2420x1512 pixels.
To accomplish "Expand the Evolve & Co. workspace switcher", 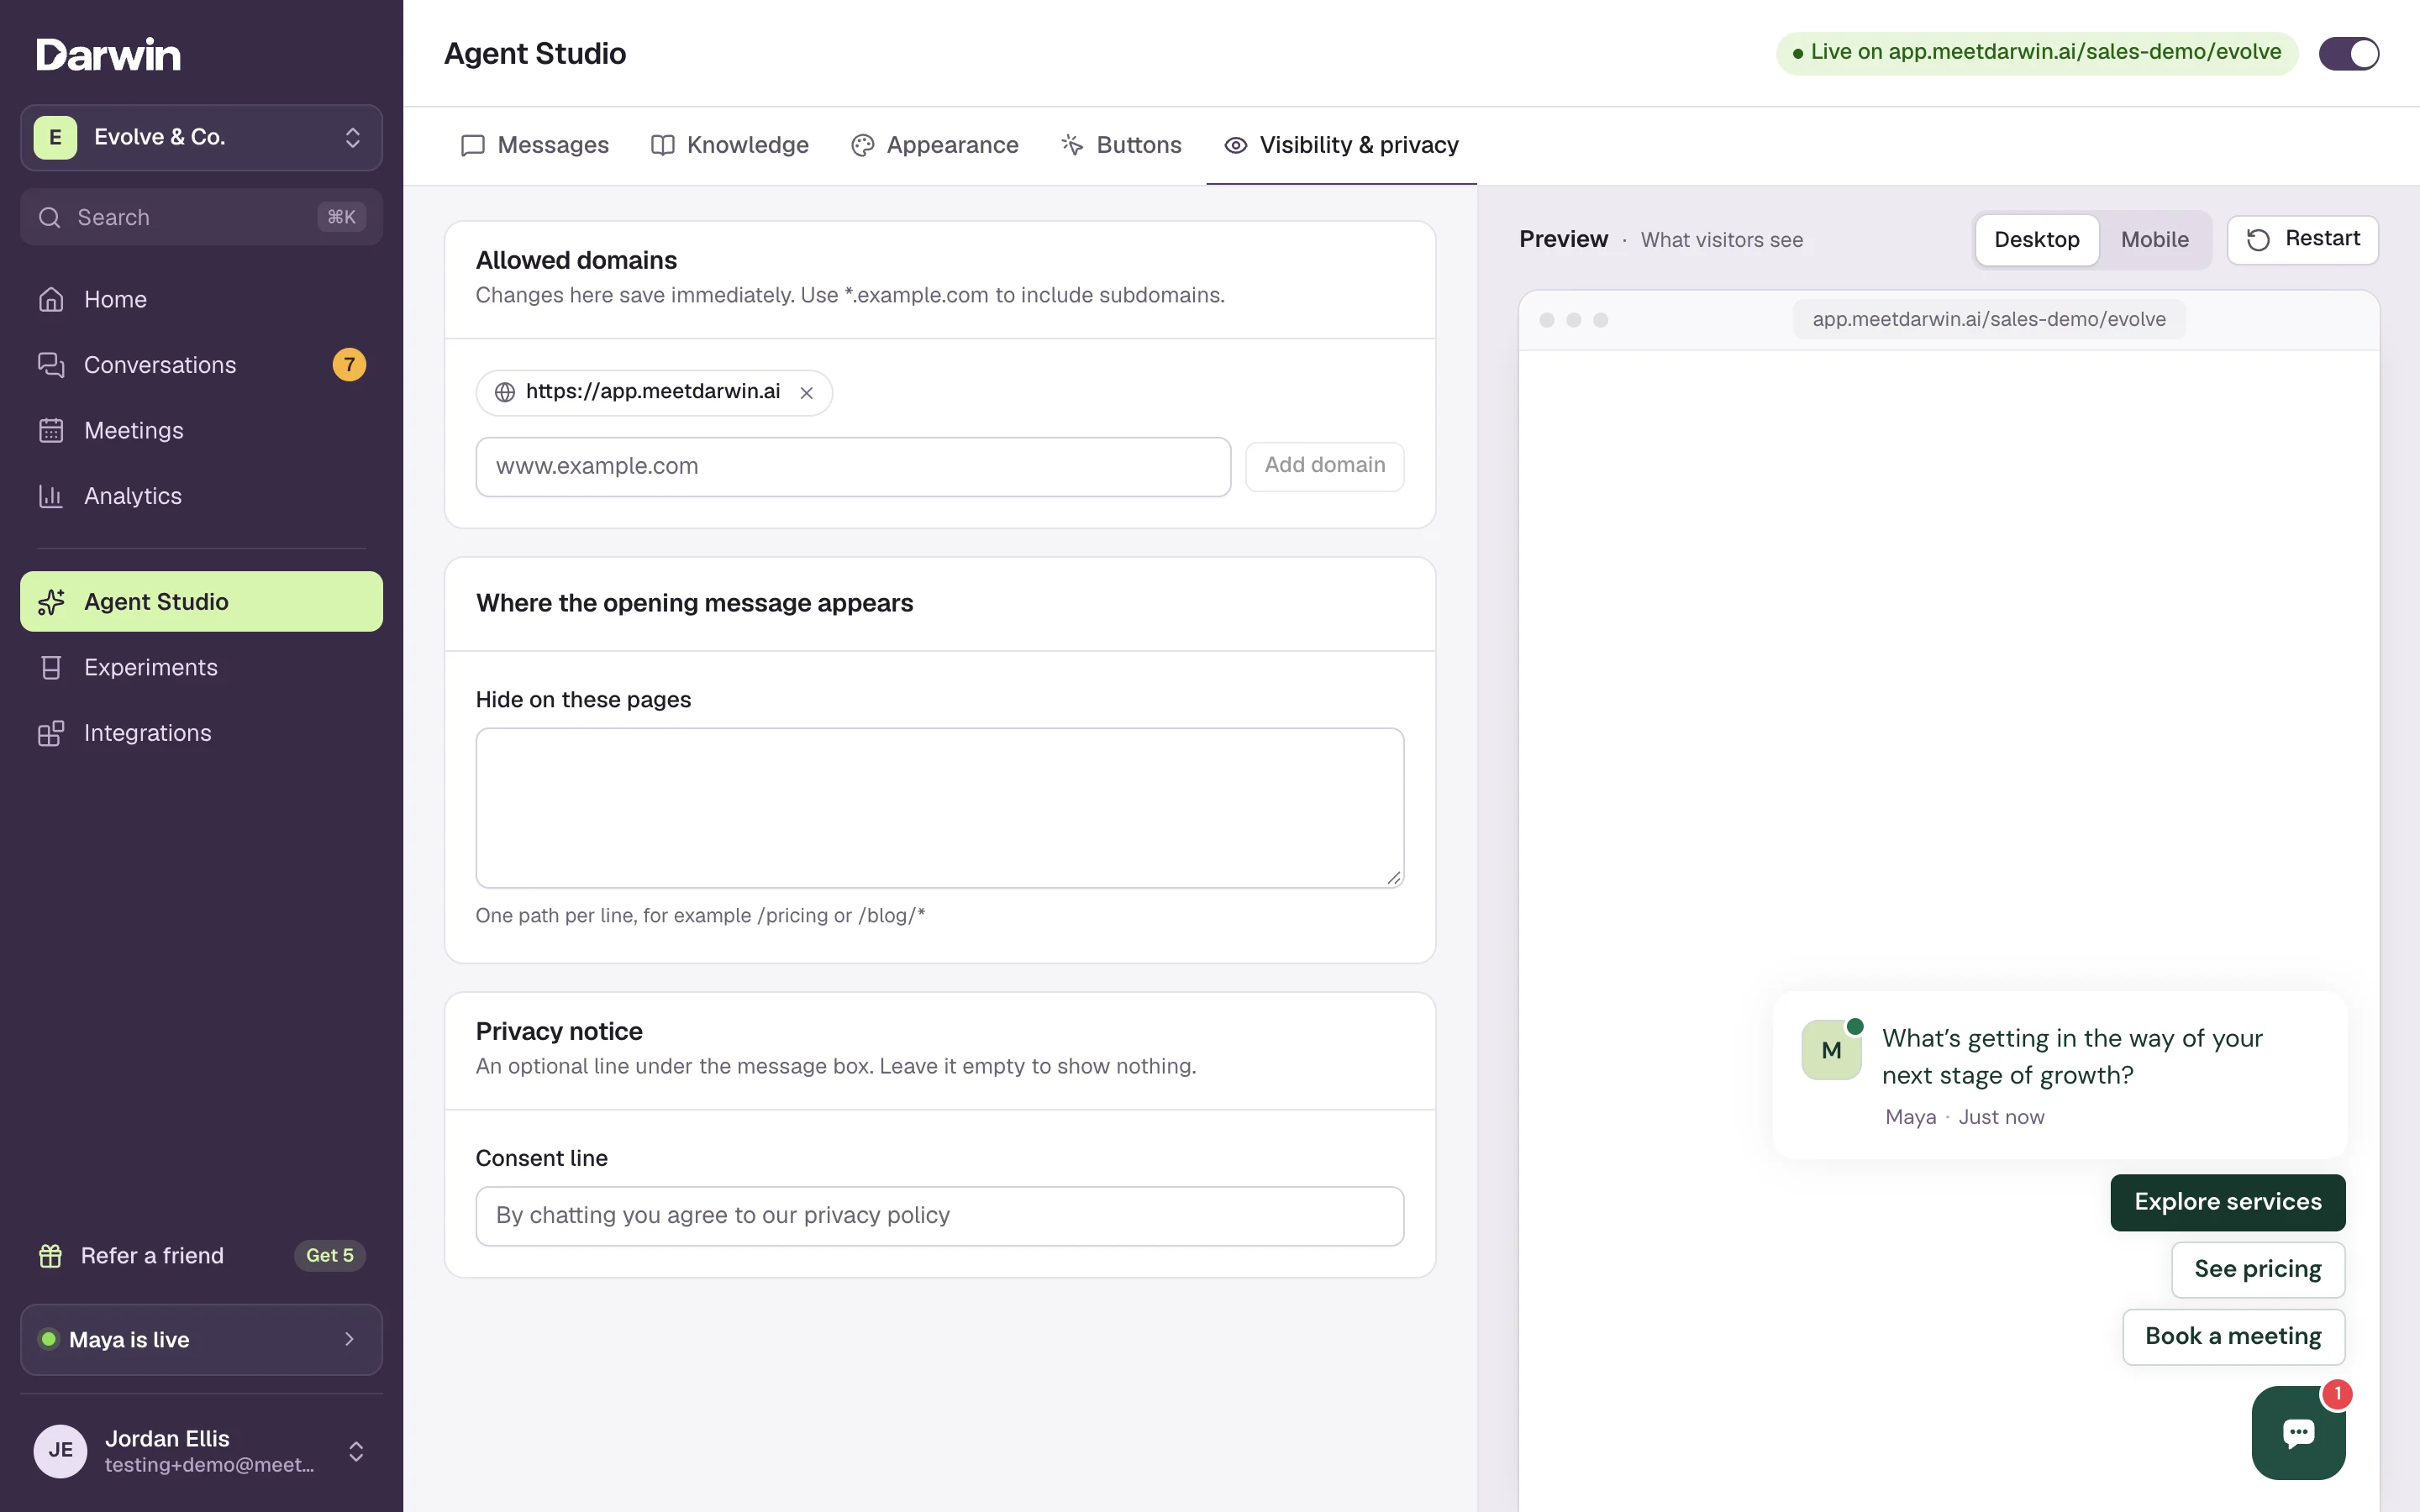I will pos(201,137).
